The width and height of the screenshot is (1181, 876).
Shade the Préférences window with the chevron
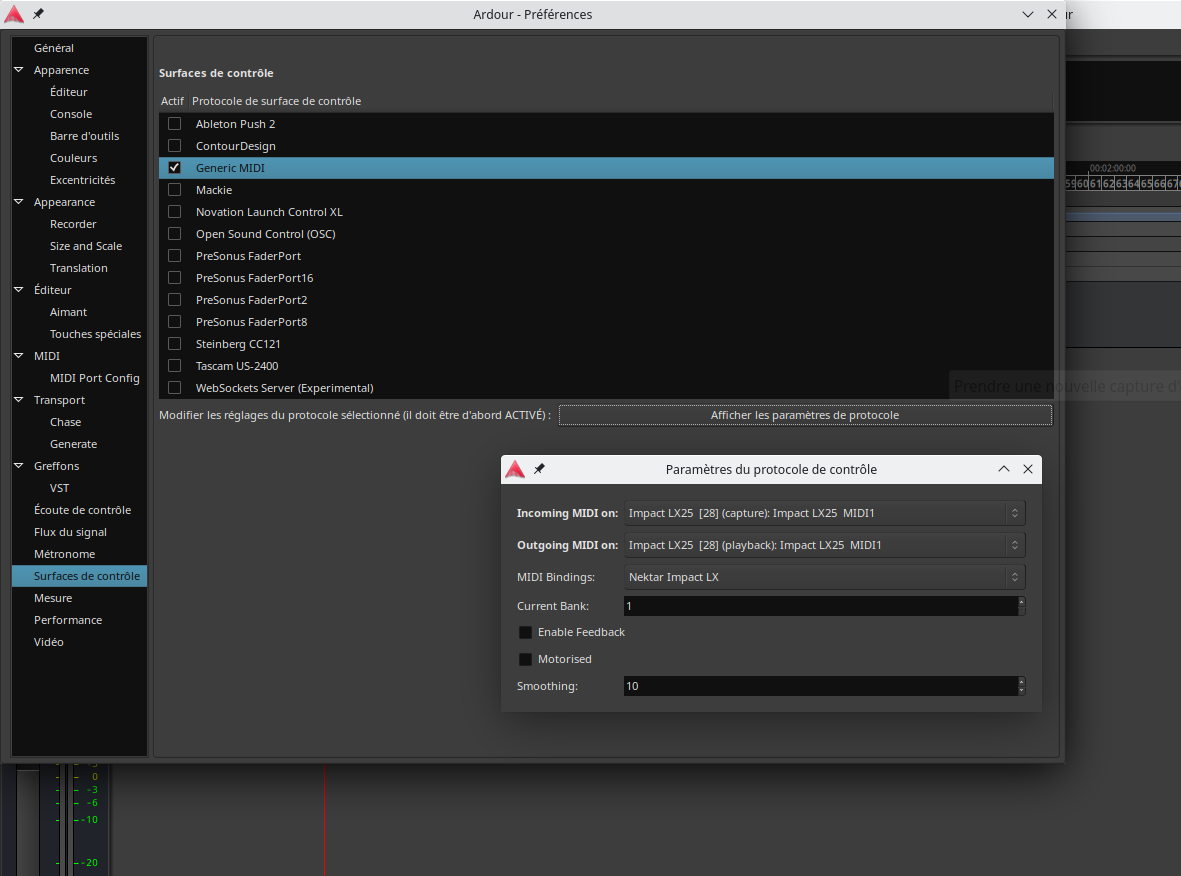point(1027,14)
